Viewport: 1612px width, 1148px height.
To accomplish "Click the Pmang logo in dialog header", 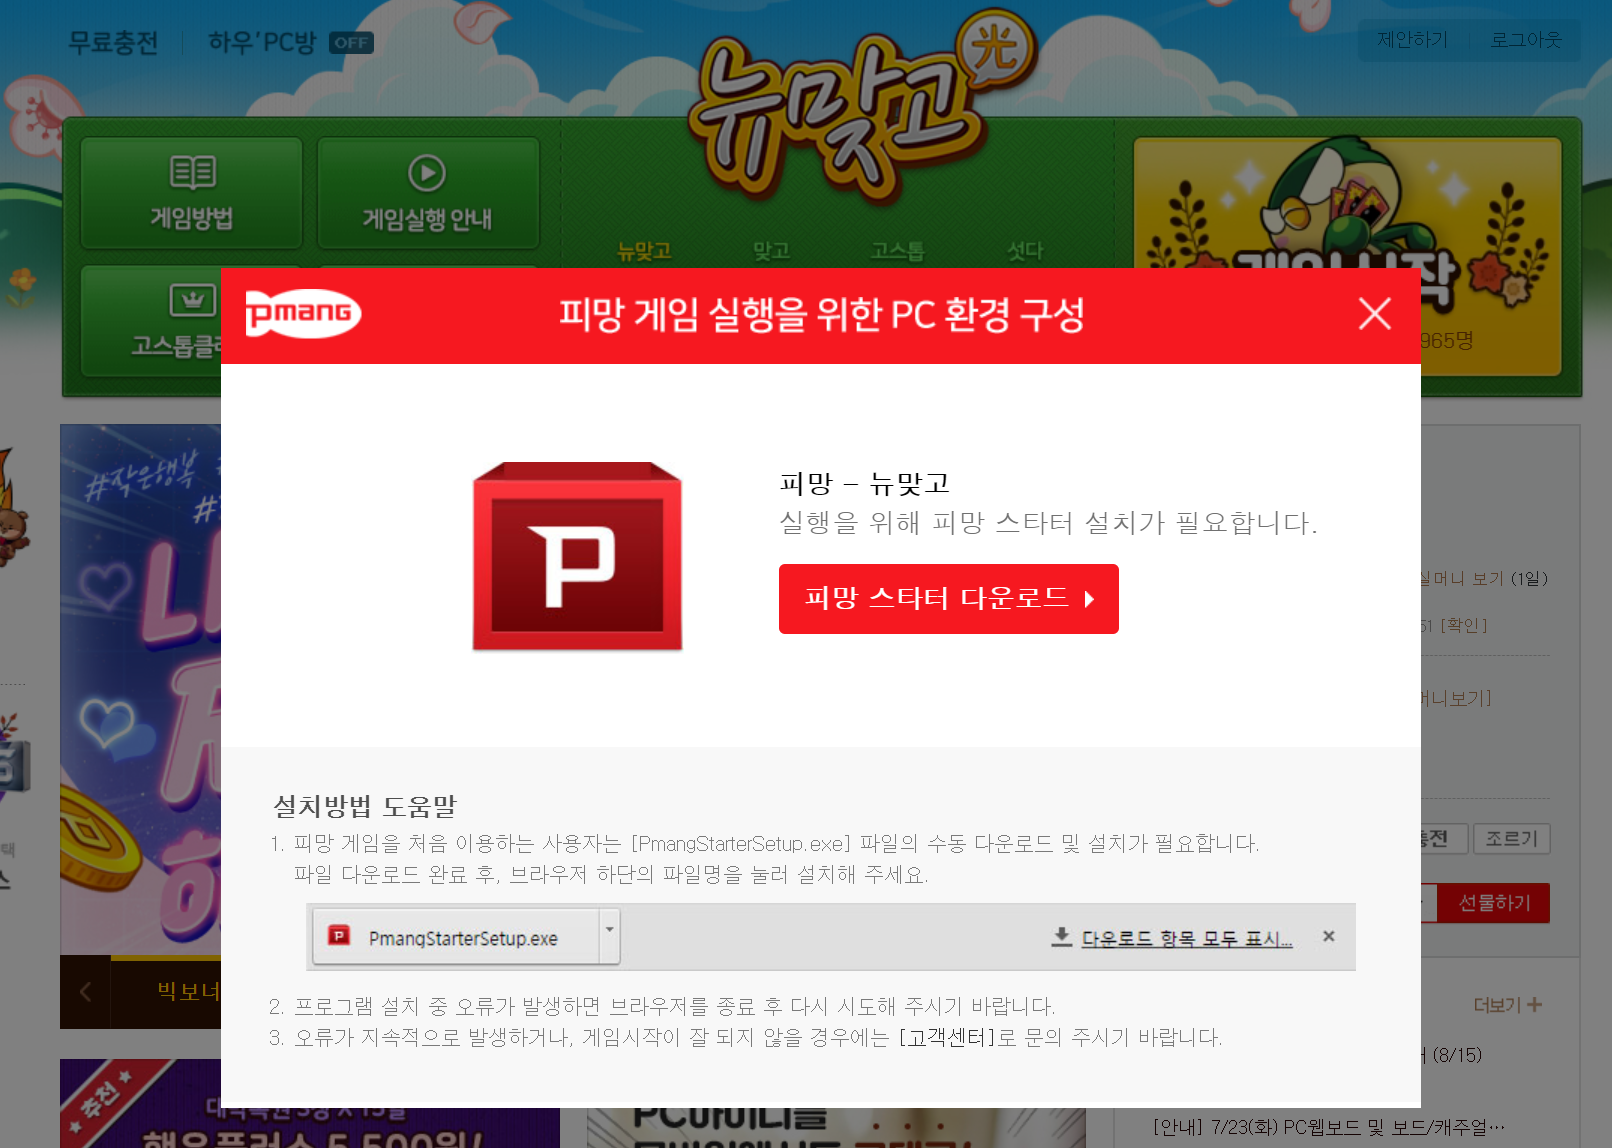I will point(303,314).
